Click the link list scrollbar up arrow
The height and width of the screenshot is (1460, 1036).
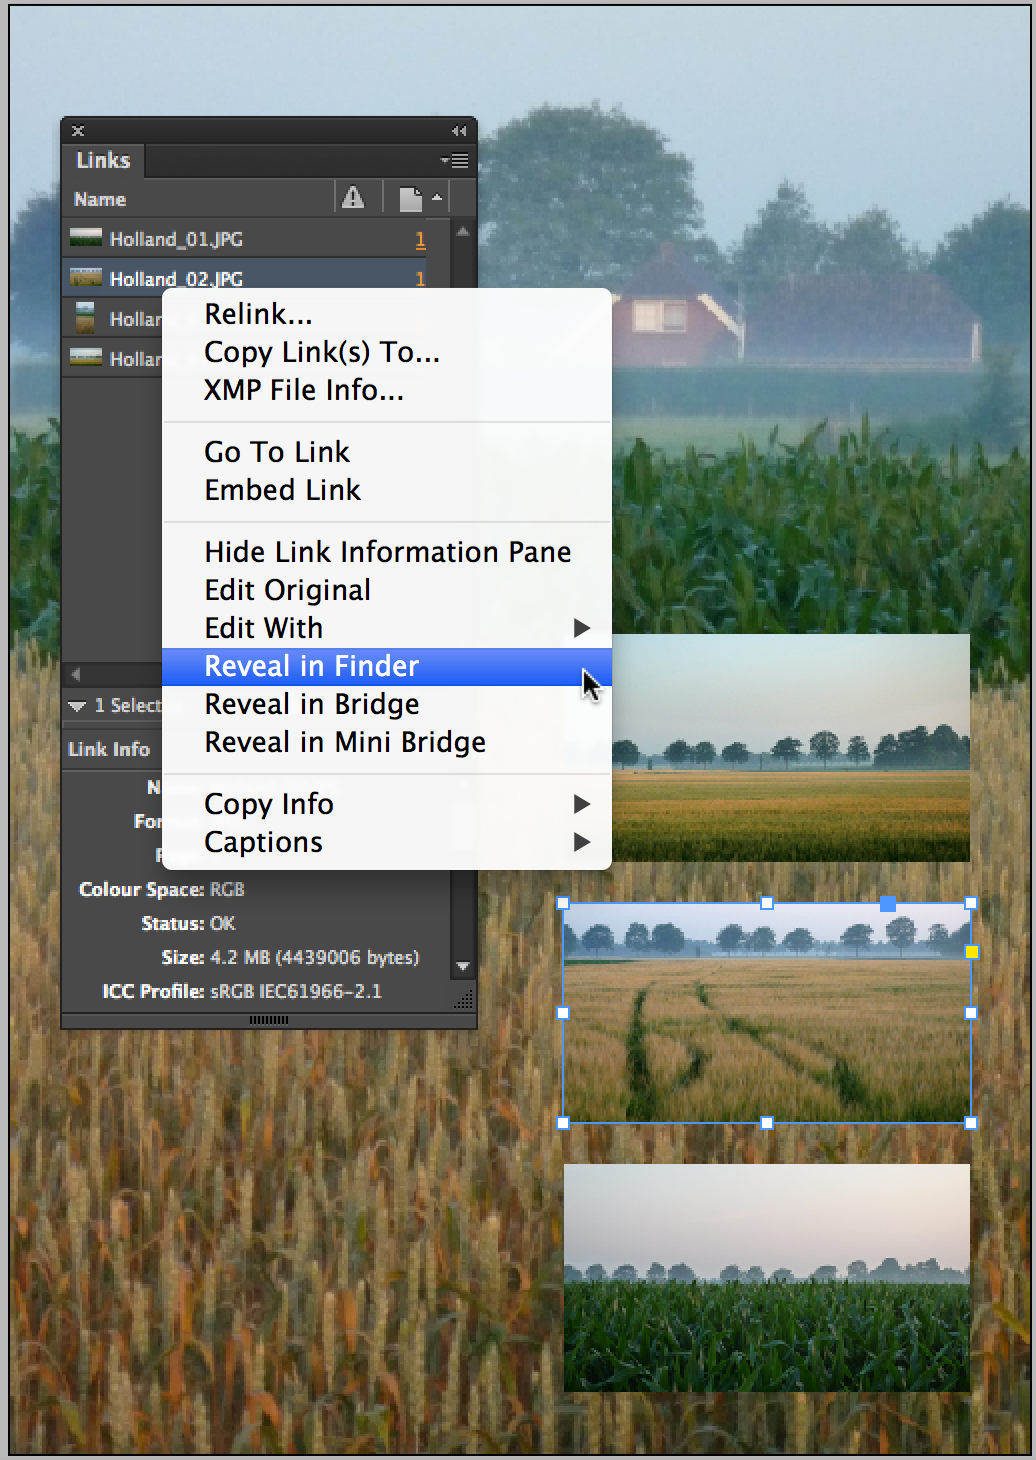(x=462, y=231)
